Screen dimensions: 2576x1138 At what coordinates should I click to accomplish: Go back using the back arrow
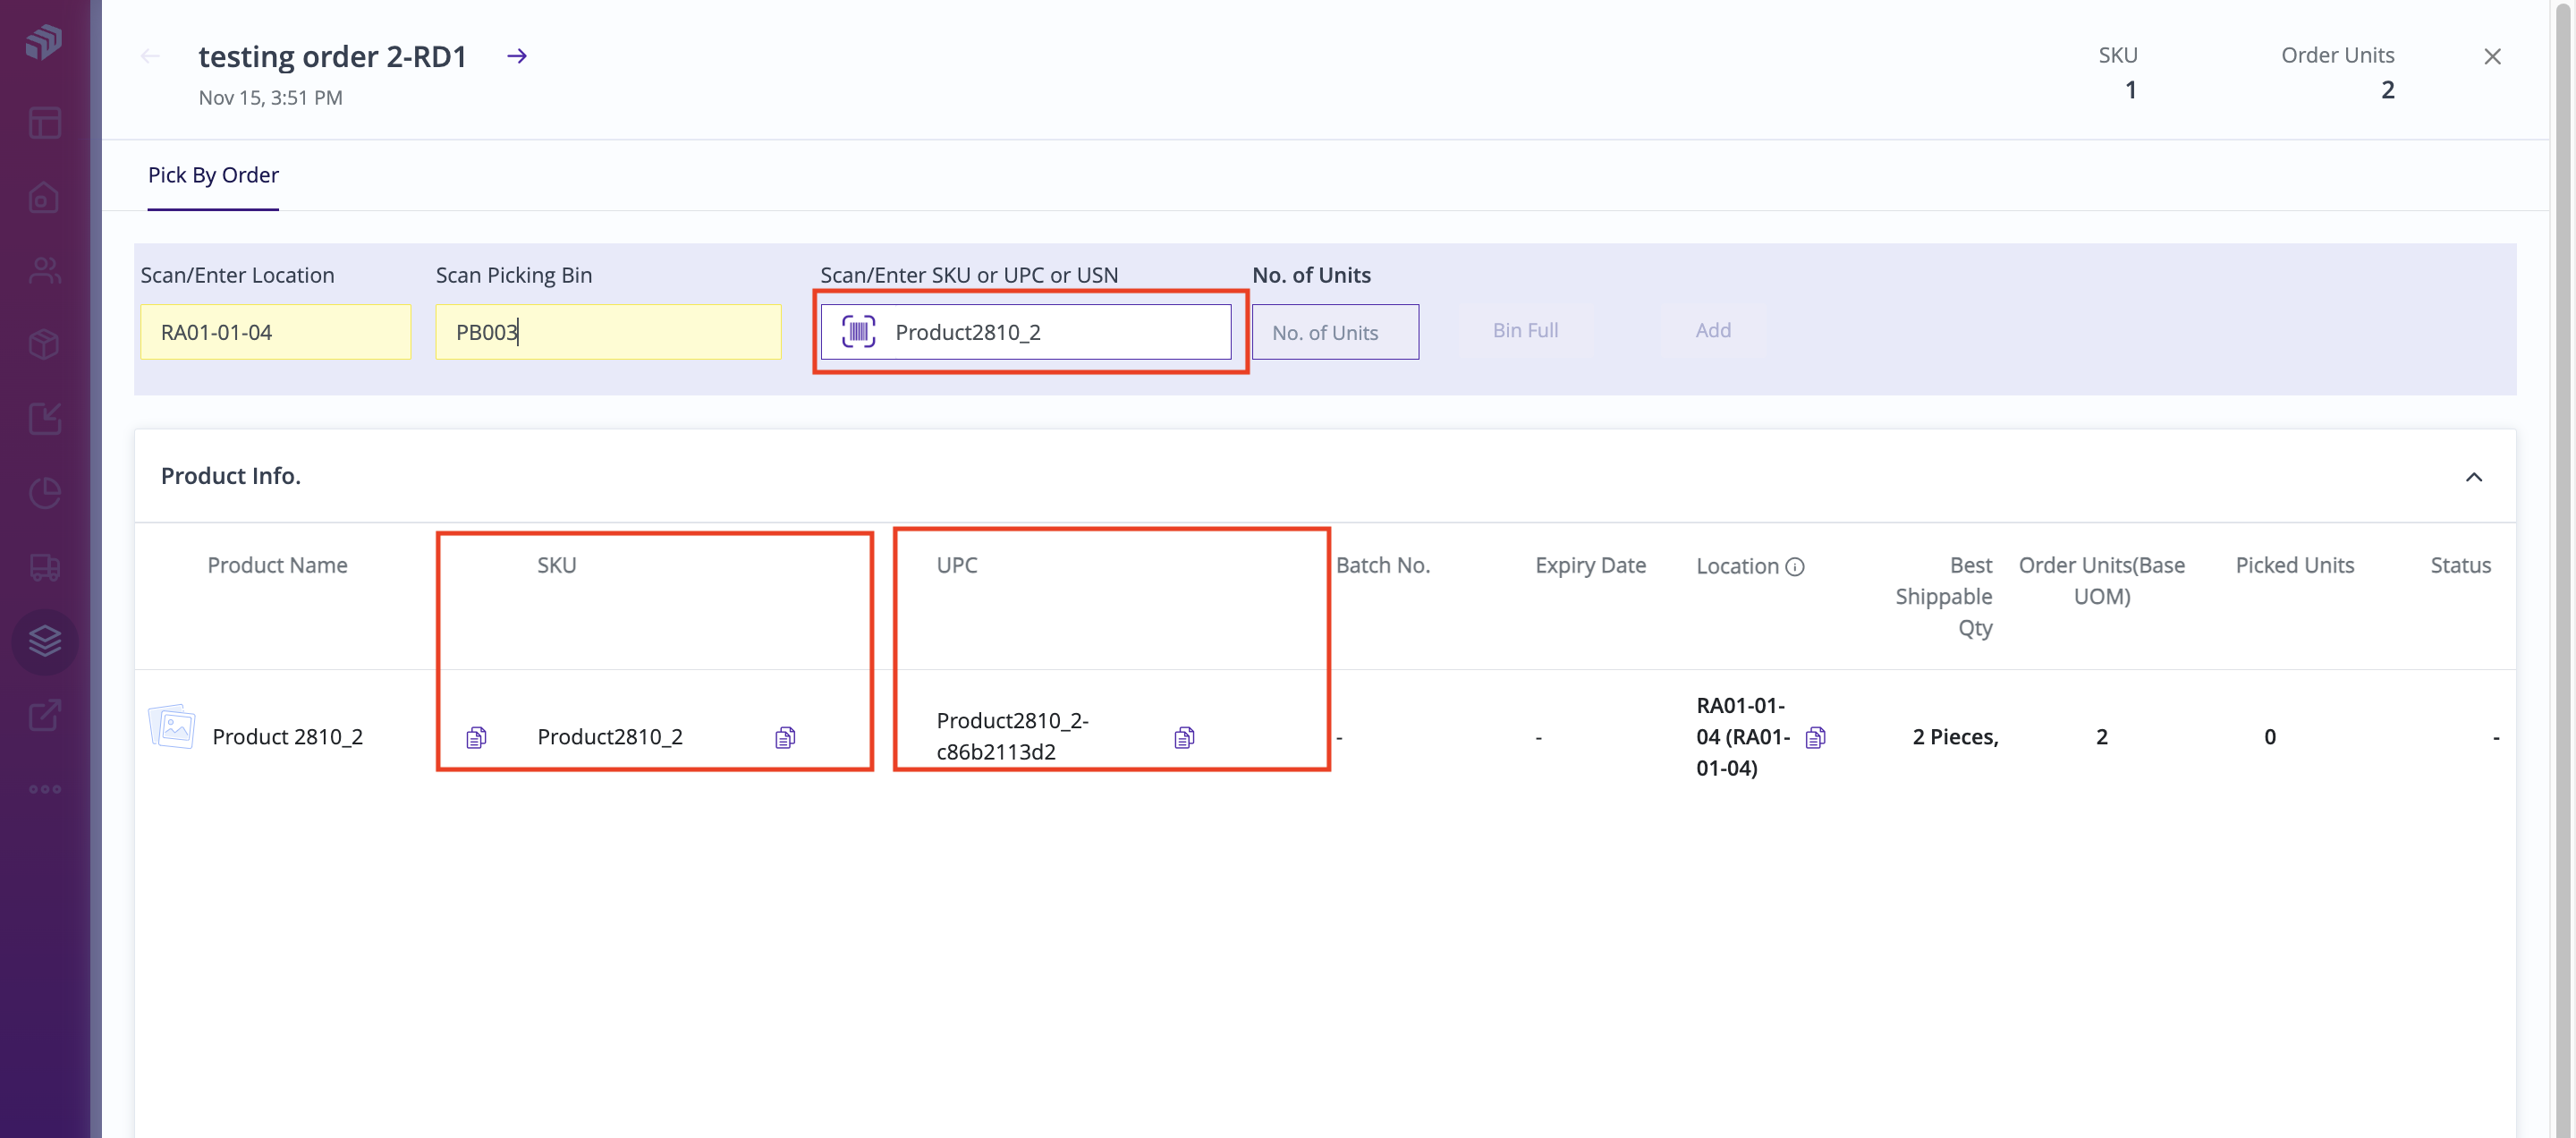click(x=151, y=56)
